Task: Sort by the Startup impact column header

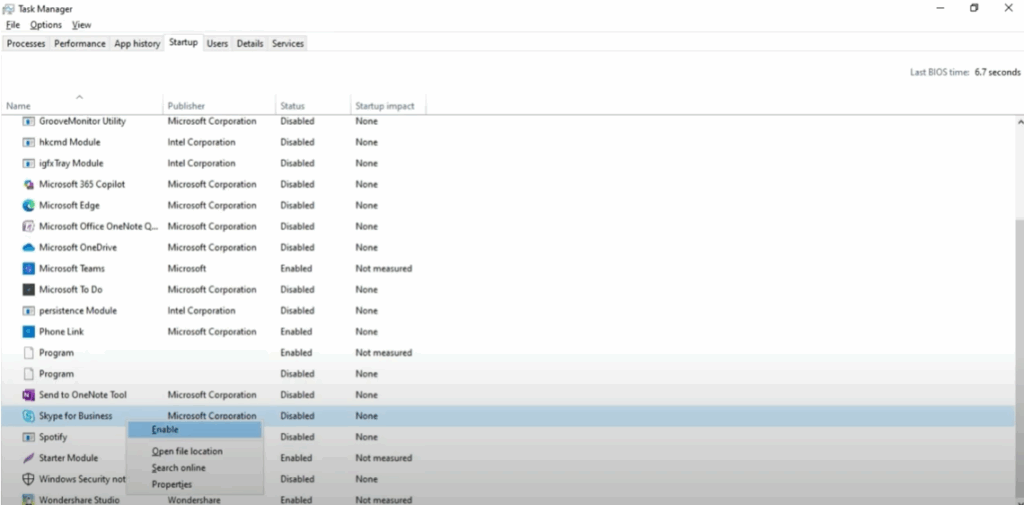Action: click(x=389, y=106)
